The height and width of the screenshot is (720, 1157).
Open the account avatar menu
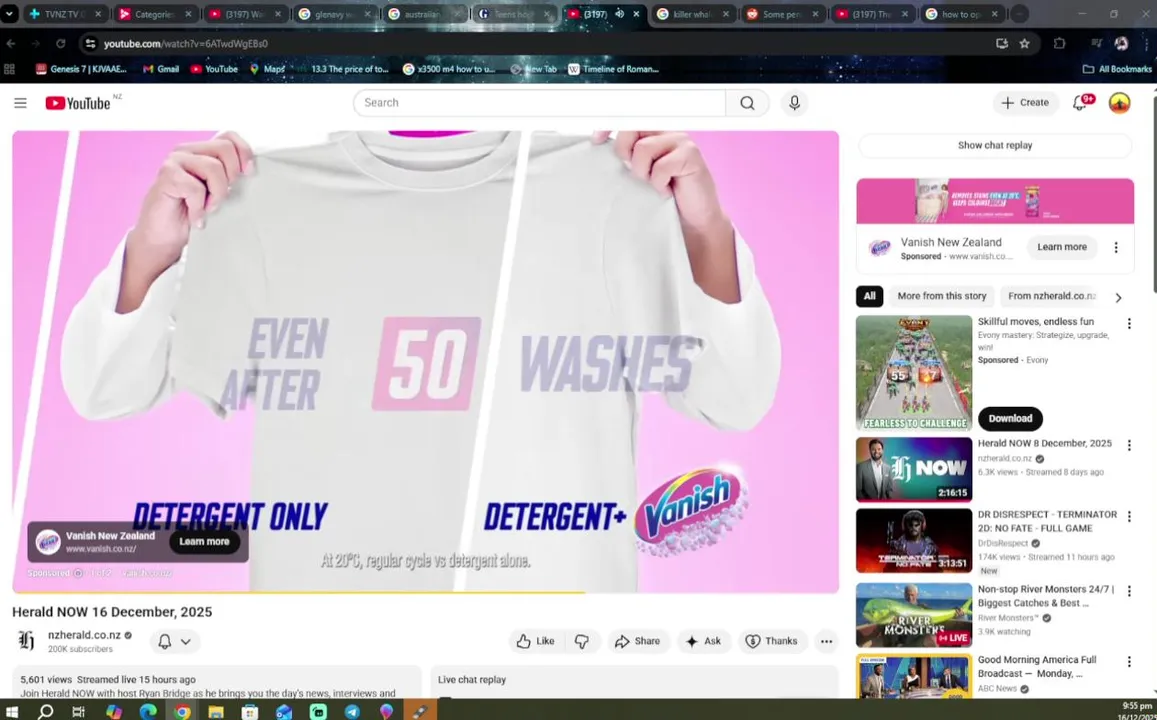(x=1119, y=103)
